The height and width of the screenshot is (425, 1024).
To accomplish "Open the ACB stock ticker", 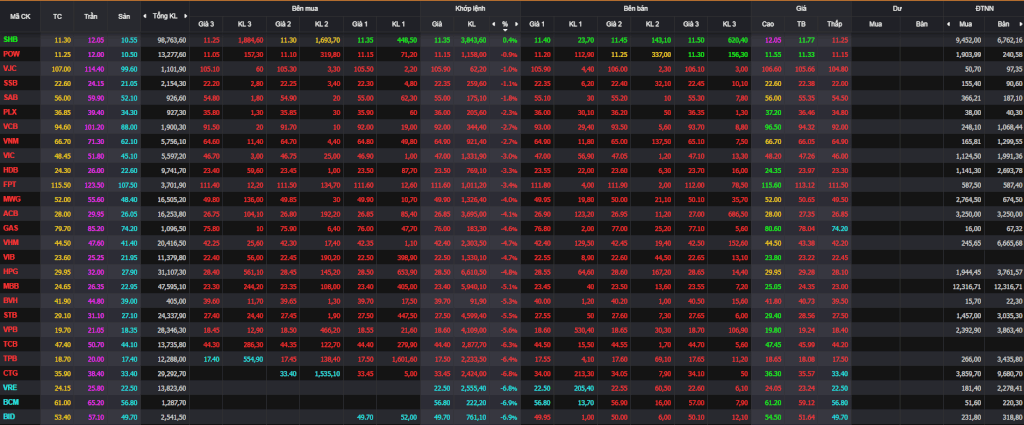I will coord(10,213).
